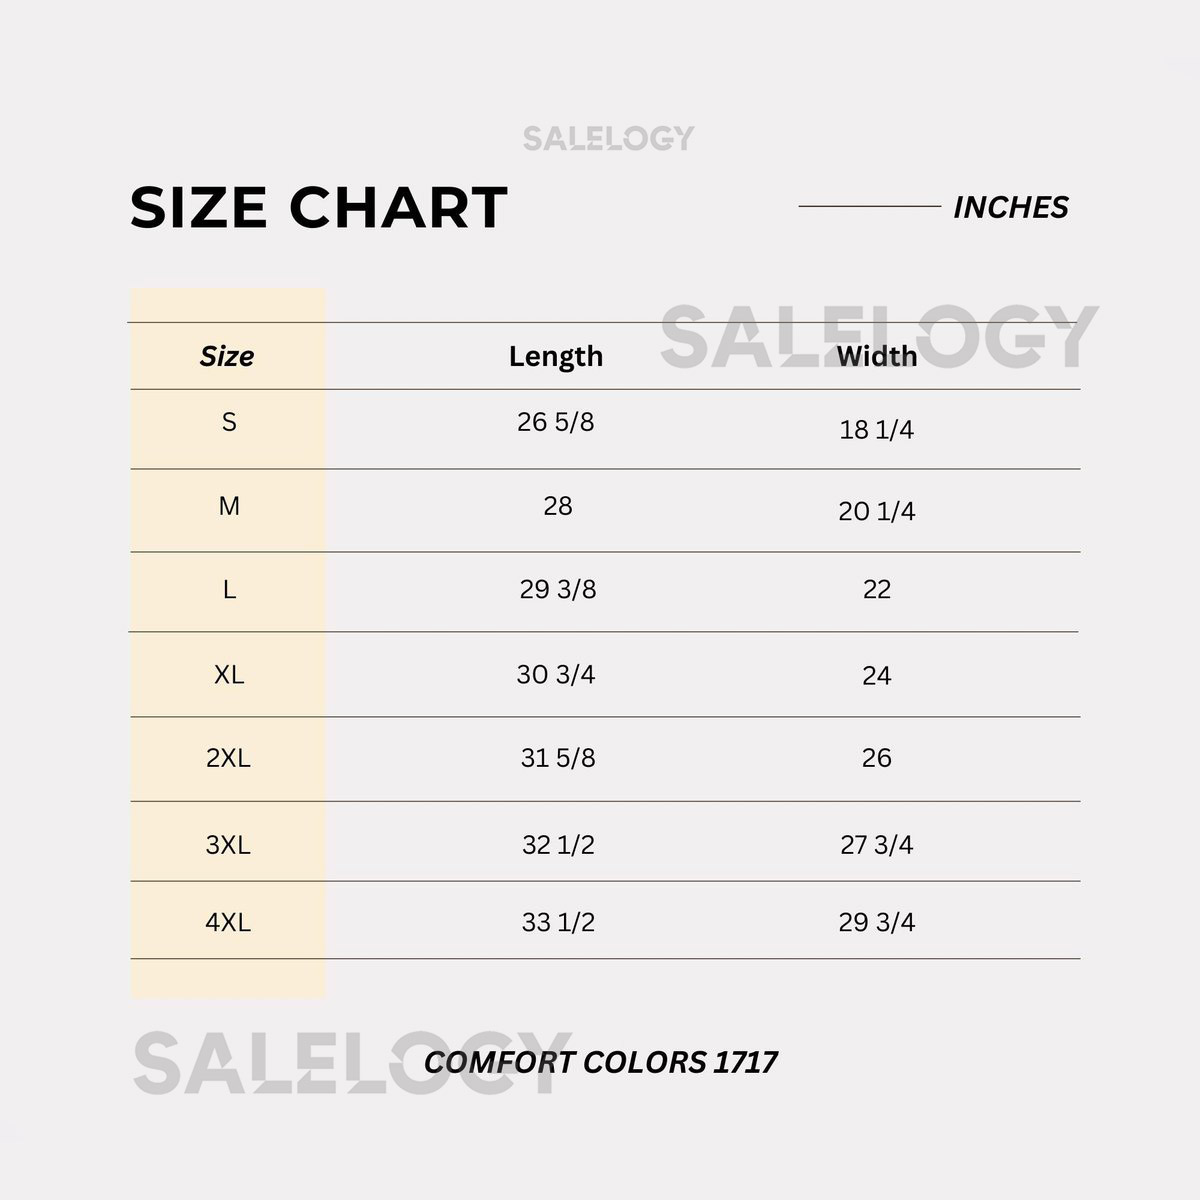Click the Size column header
Viewport: 1200px width, 1200px height.
(x=227, y=356)
